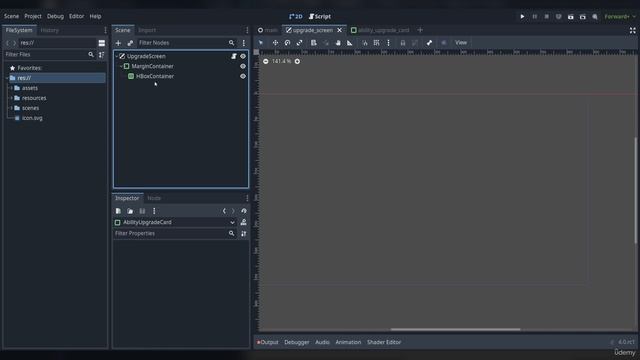
Task: Open the Scene menu
Action: click(x=11, y=16)
